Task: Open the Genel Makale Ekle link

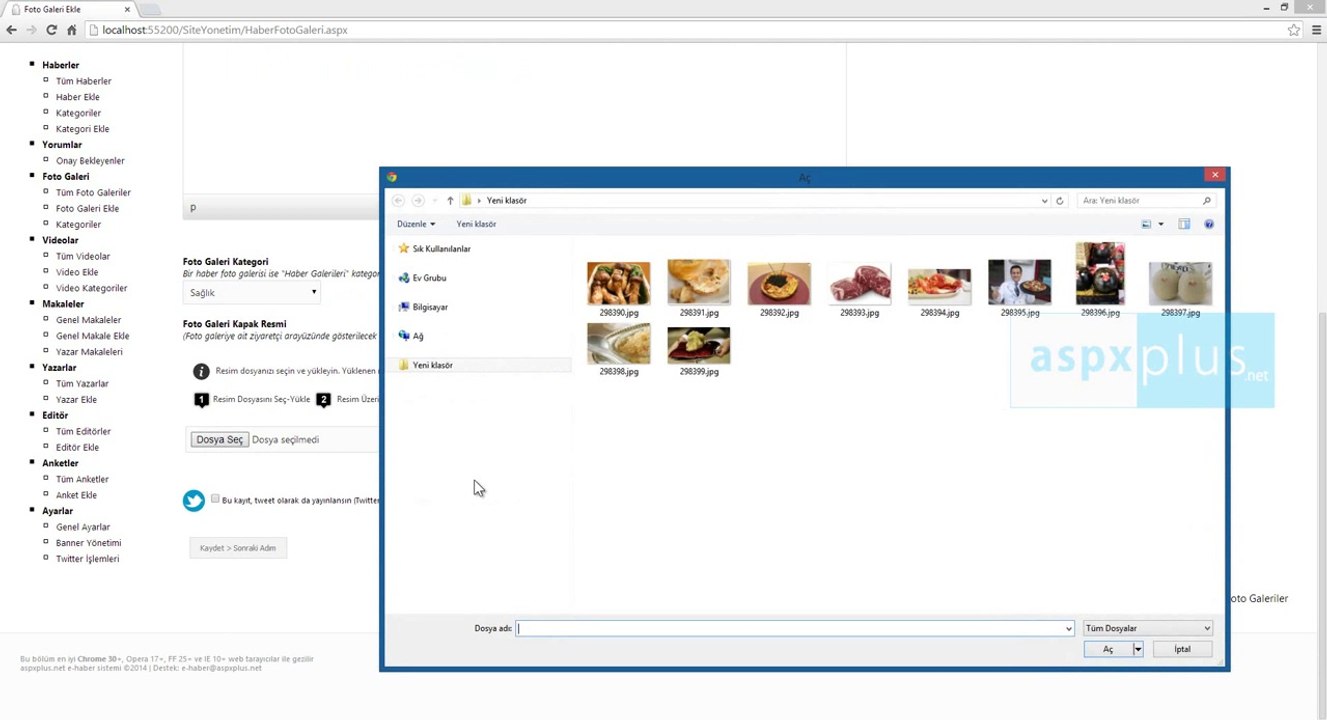Action: click(93, 336)
